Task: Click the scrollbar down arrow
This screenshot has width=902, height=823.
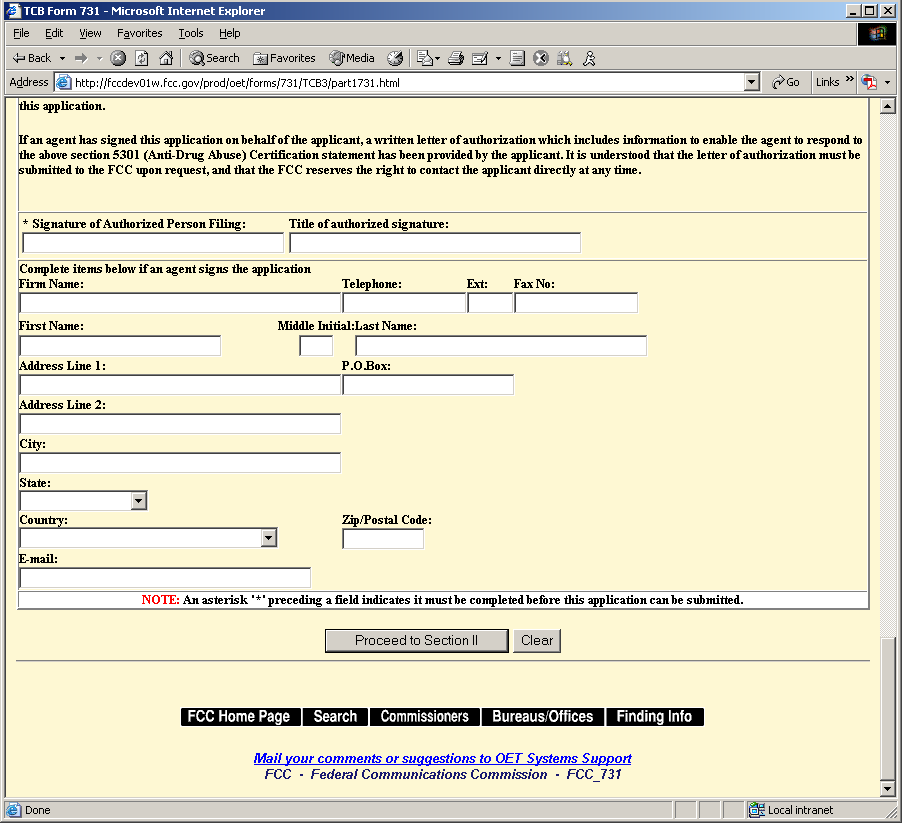Action: pyautogui.click(x=888, y=789)
